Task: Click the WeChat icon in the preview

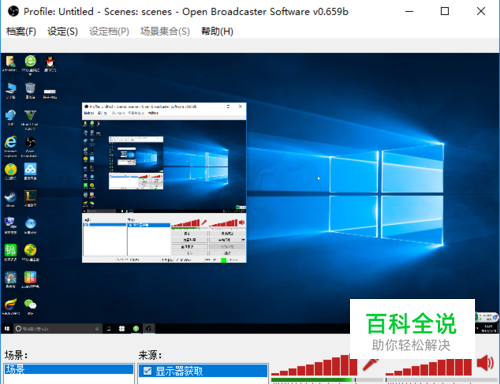Action: pos(30,304)
